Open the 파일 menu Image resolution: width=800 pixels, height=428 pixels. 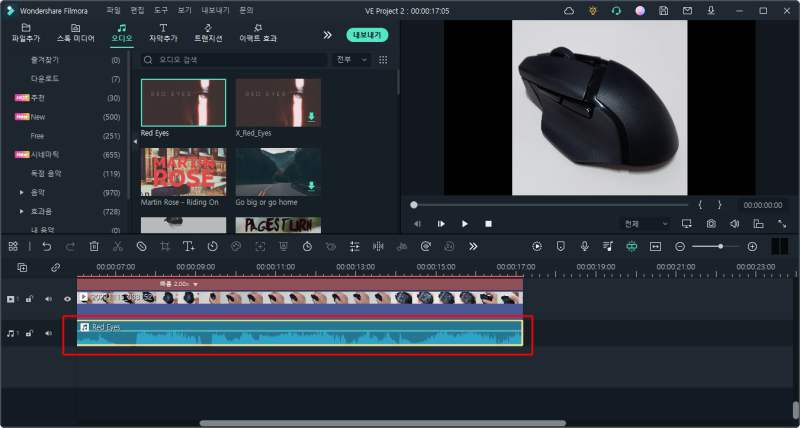click(x=114, y=11)
